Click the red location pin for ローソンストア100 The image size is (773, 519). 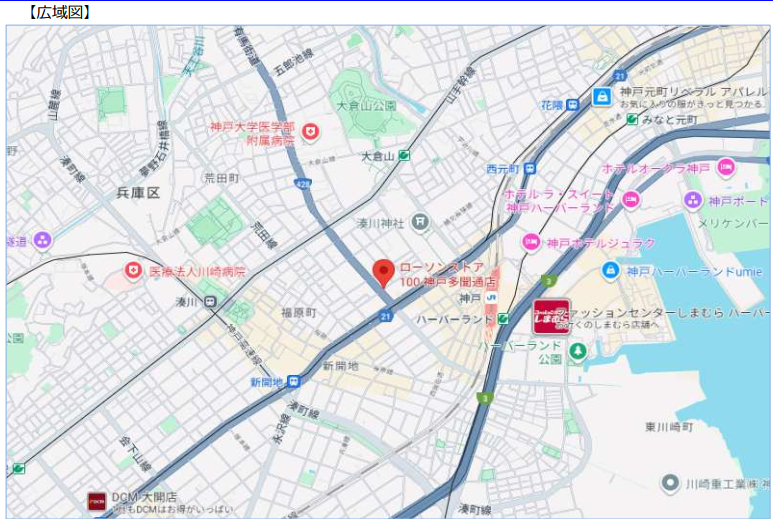(x=383, y=273)
